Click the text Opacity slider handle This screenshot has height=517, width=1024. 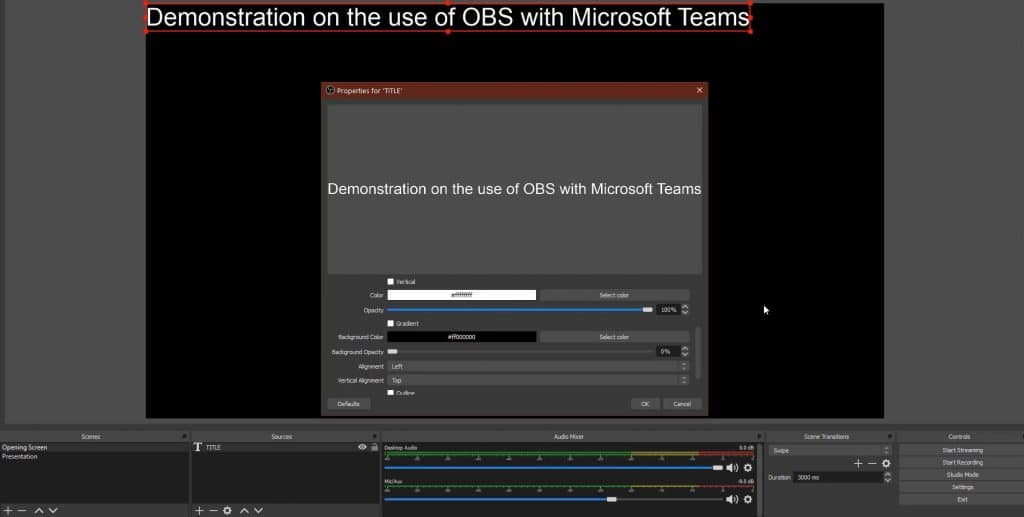click(x=647, y=309)
